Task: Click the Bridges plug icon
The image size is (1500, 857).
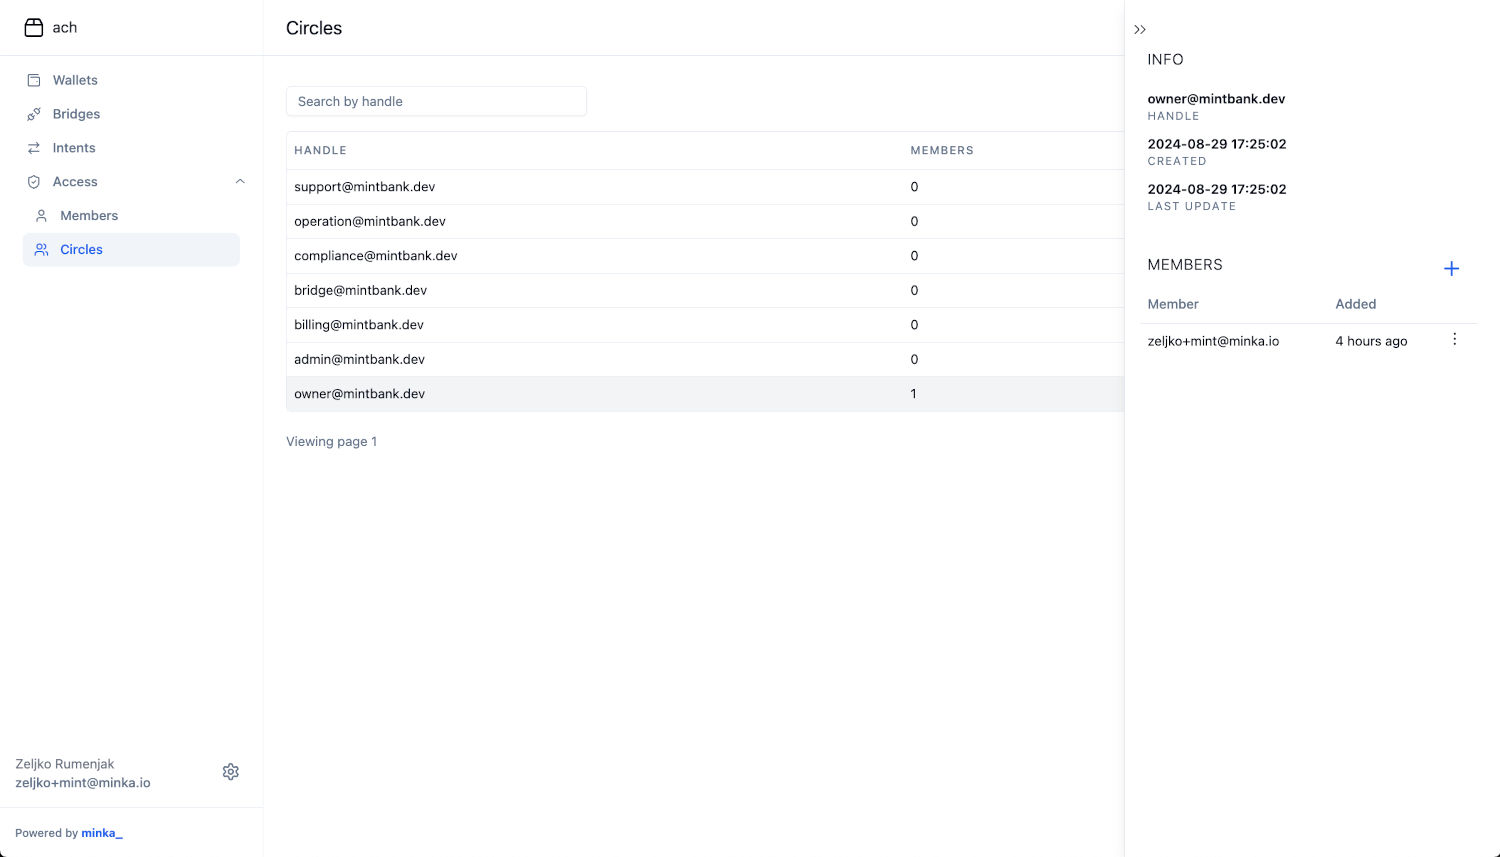Action: pos(34,114)
